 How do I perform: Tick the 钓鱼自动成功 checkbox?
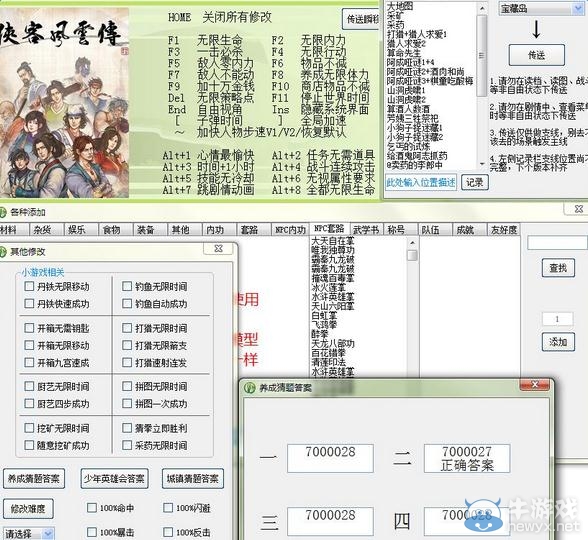(x=127, y=303)
